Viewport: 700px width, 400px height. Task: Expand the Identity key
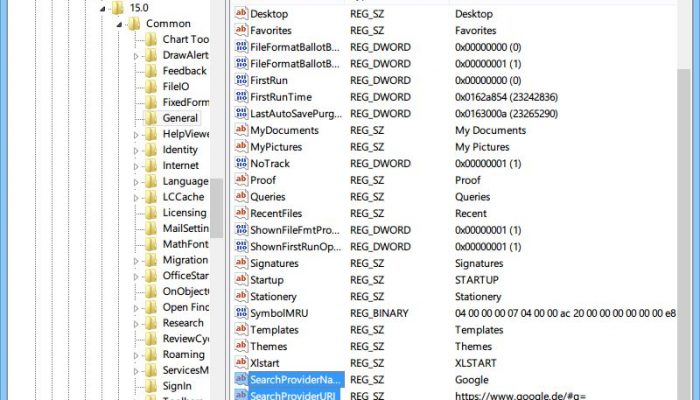[x=136, y=150]
